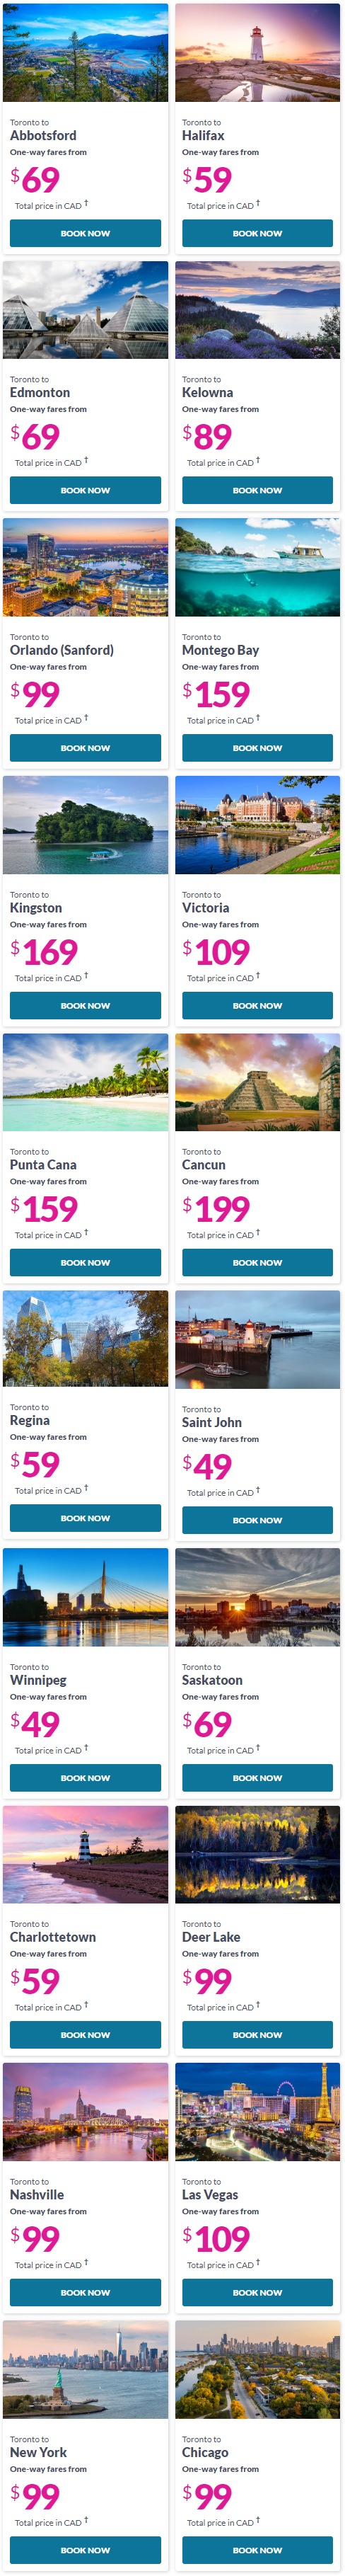The image size is (345, 2576).
Task: Click the Punta Cana beach image
Action: [85, 1082]
